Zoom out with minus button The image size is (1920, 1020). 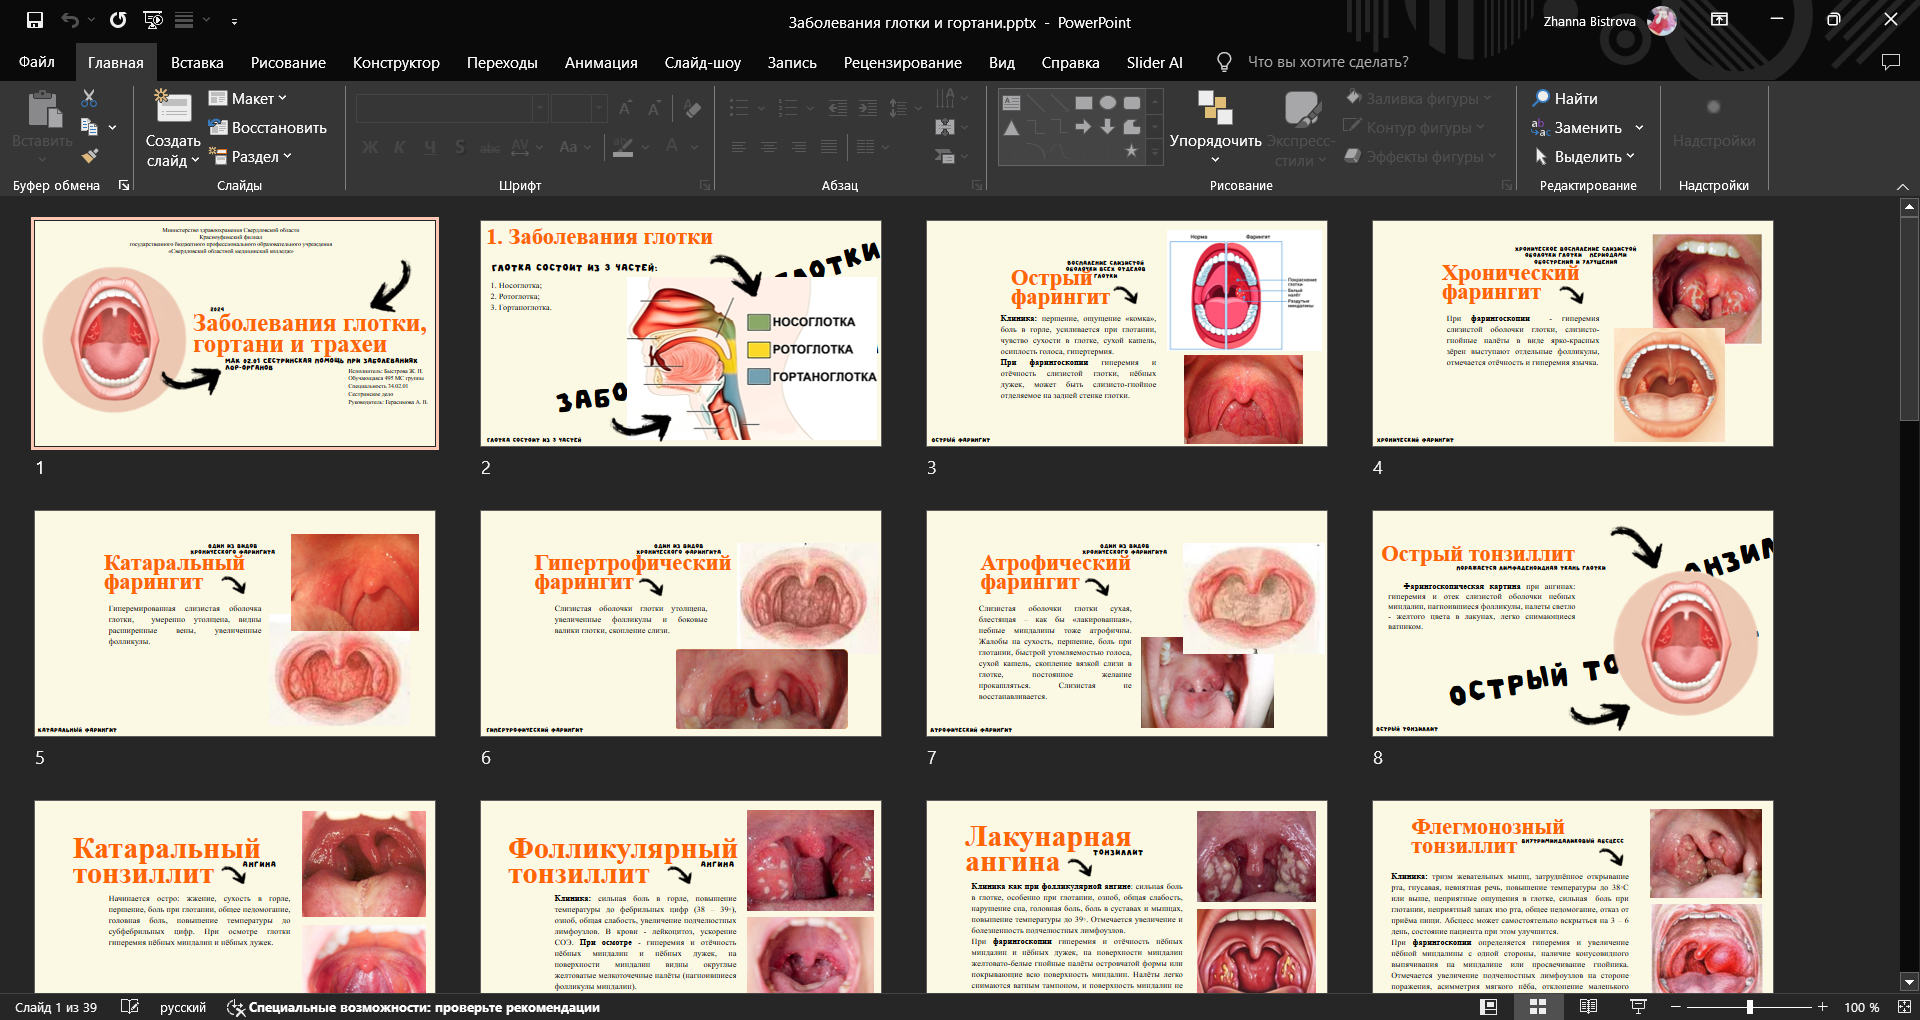[1676, 1007]
